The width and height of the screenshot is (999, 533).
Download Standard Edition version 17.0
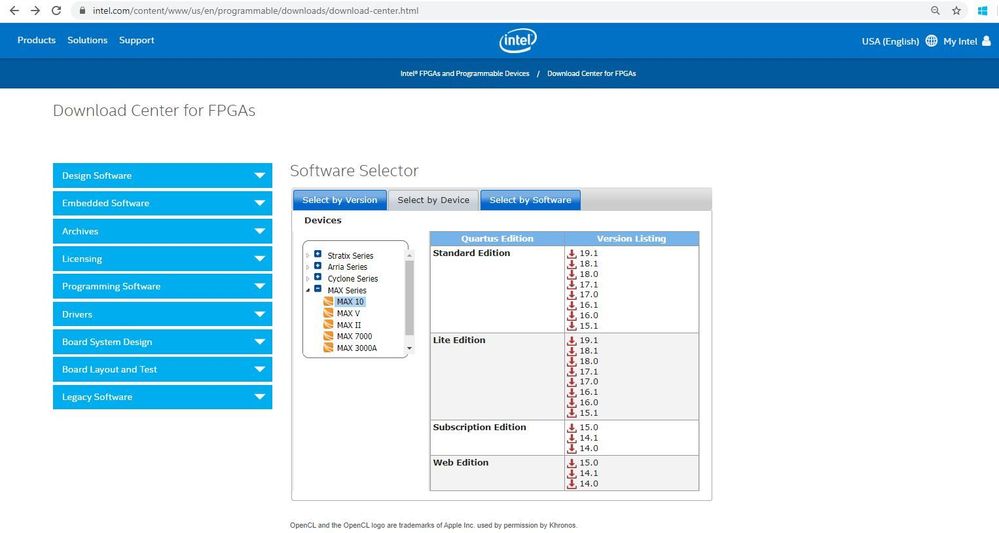point(582,295)
